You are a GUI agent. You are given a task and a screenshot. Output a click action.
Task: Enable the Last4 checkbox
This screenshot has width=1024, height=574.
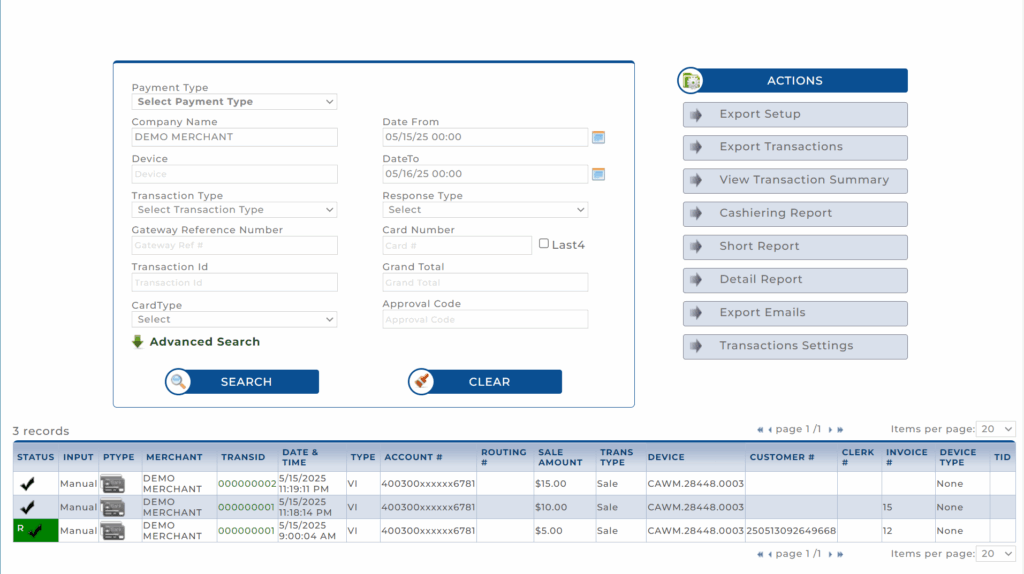coord(544,243)
